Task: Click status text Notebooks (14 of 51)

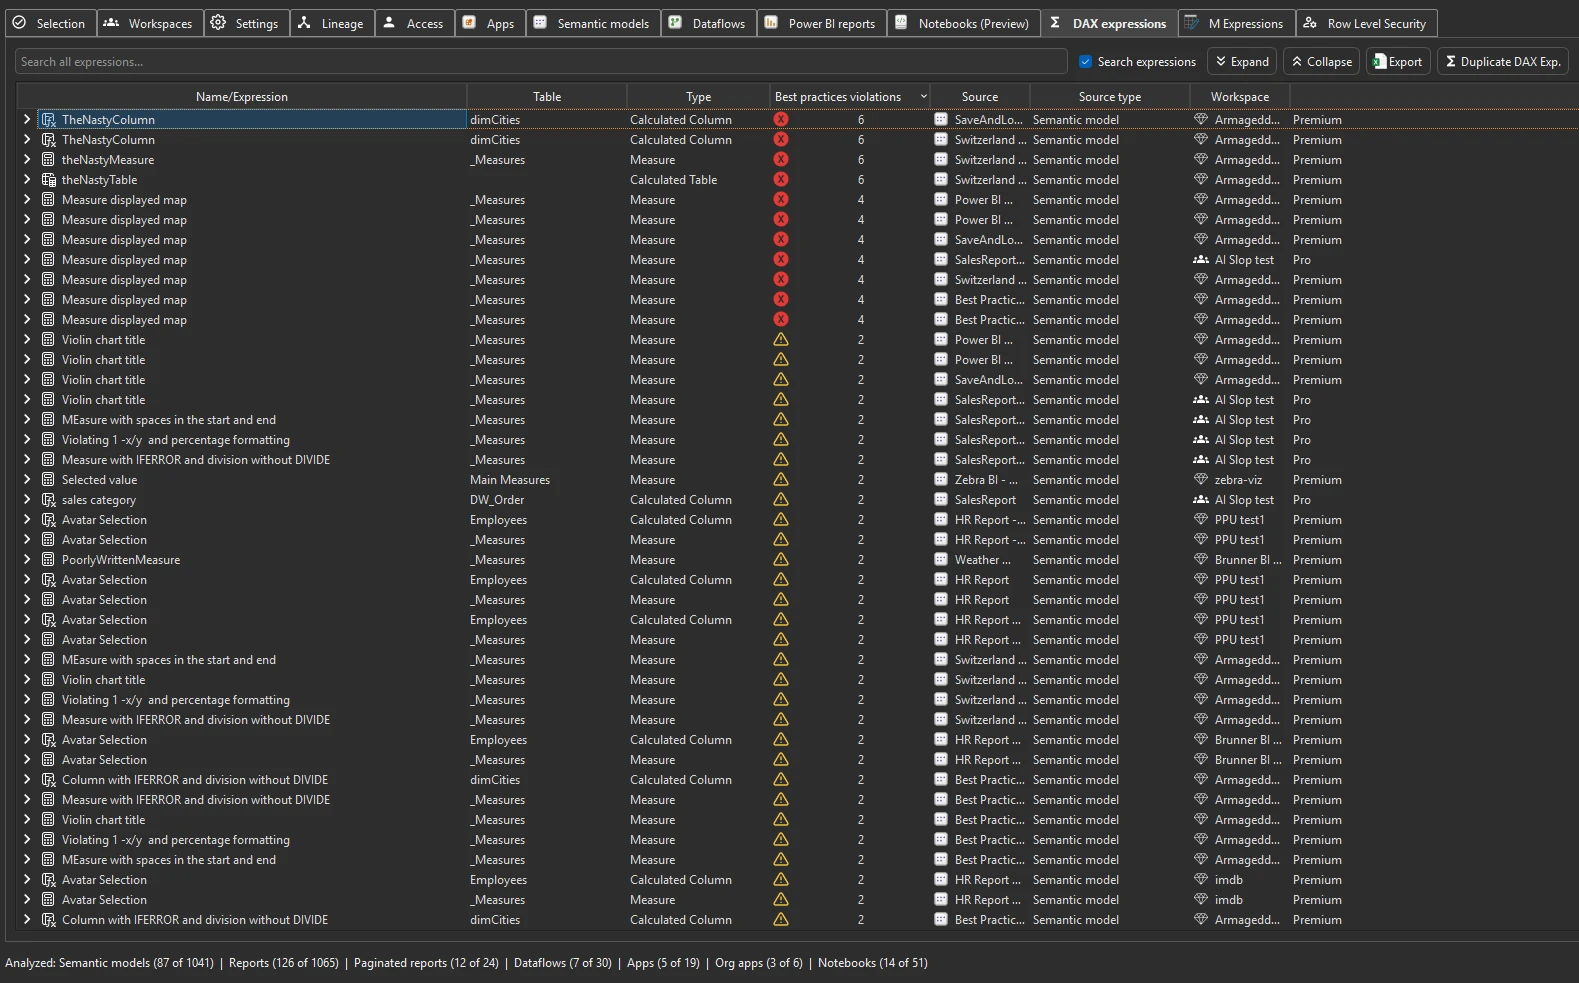Action: (x=873, y=963)
